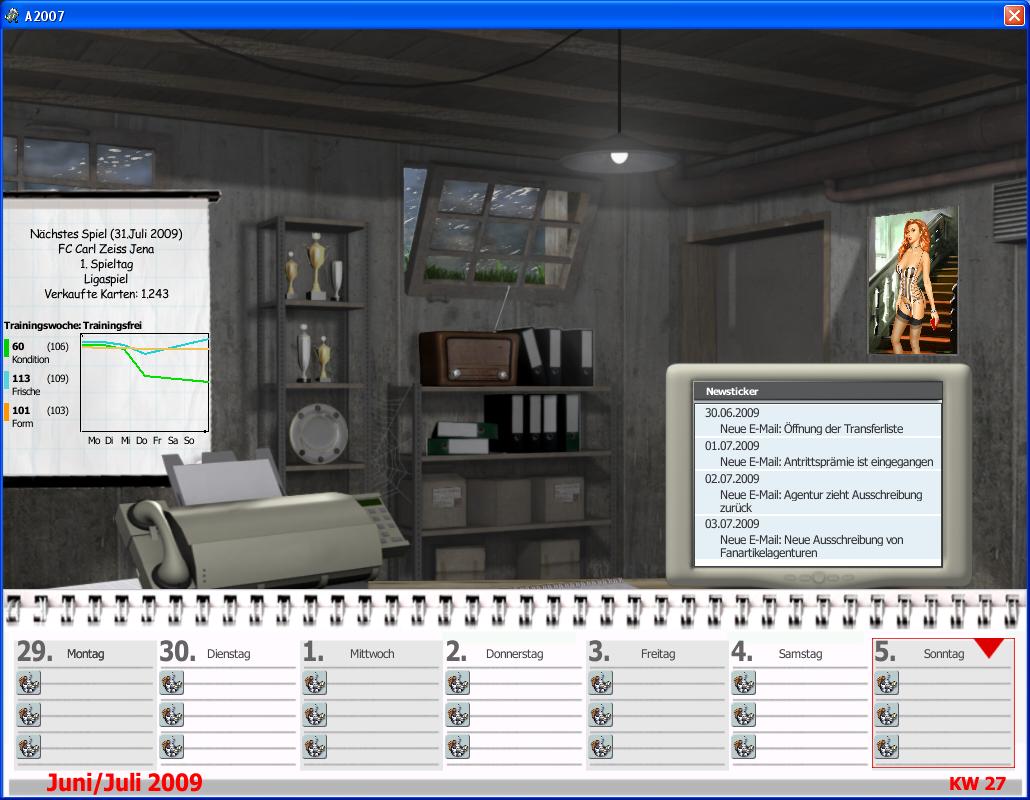Click first appointment icon on Montag 29
This screenshot has height=800, width=1030.
(x=29, y=683)
